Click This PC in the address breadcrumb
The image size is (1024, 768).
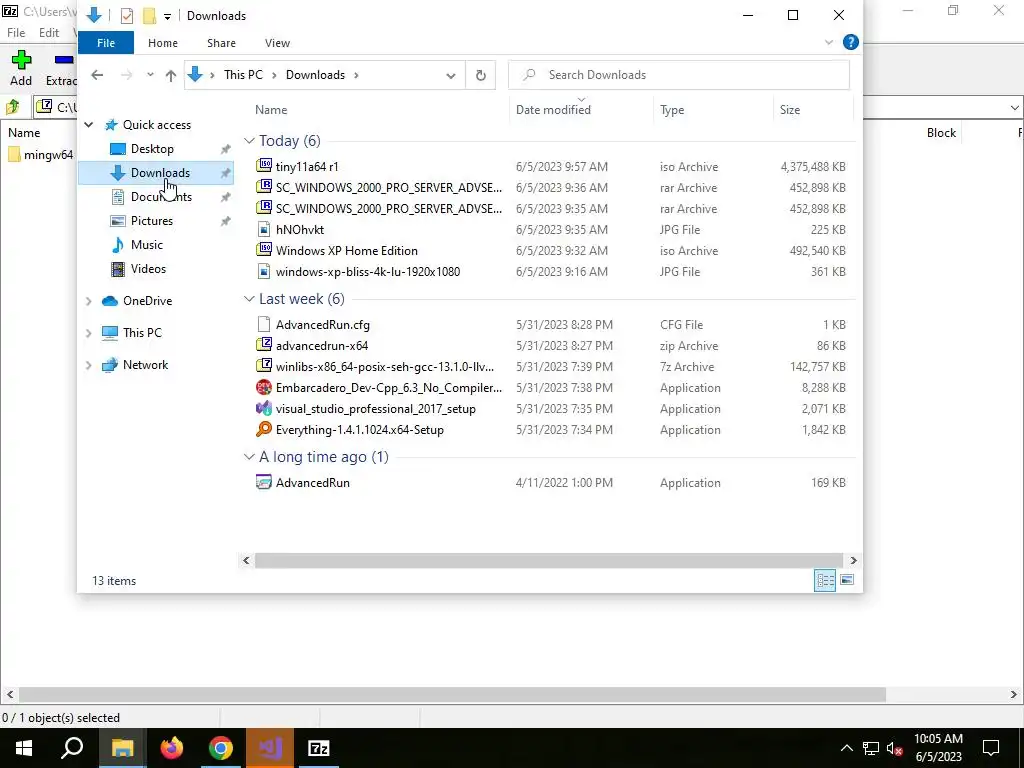click(x=243, y=74)
